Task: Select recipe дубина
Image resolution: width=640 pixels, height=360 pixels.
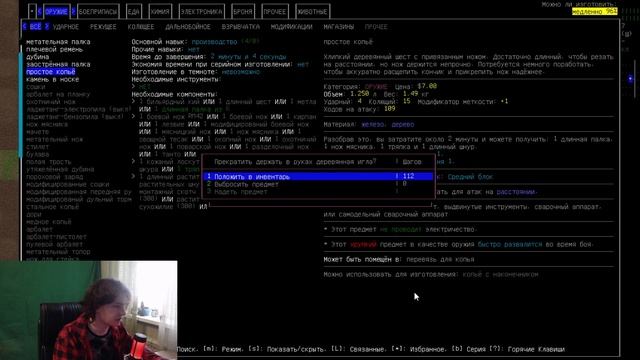Action: (x=38, y=57)
